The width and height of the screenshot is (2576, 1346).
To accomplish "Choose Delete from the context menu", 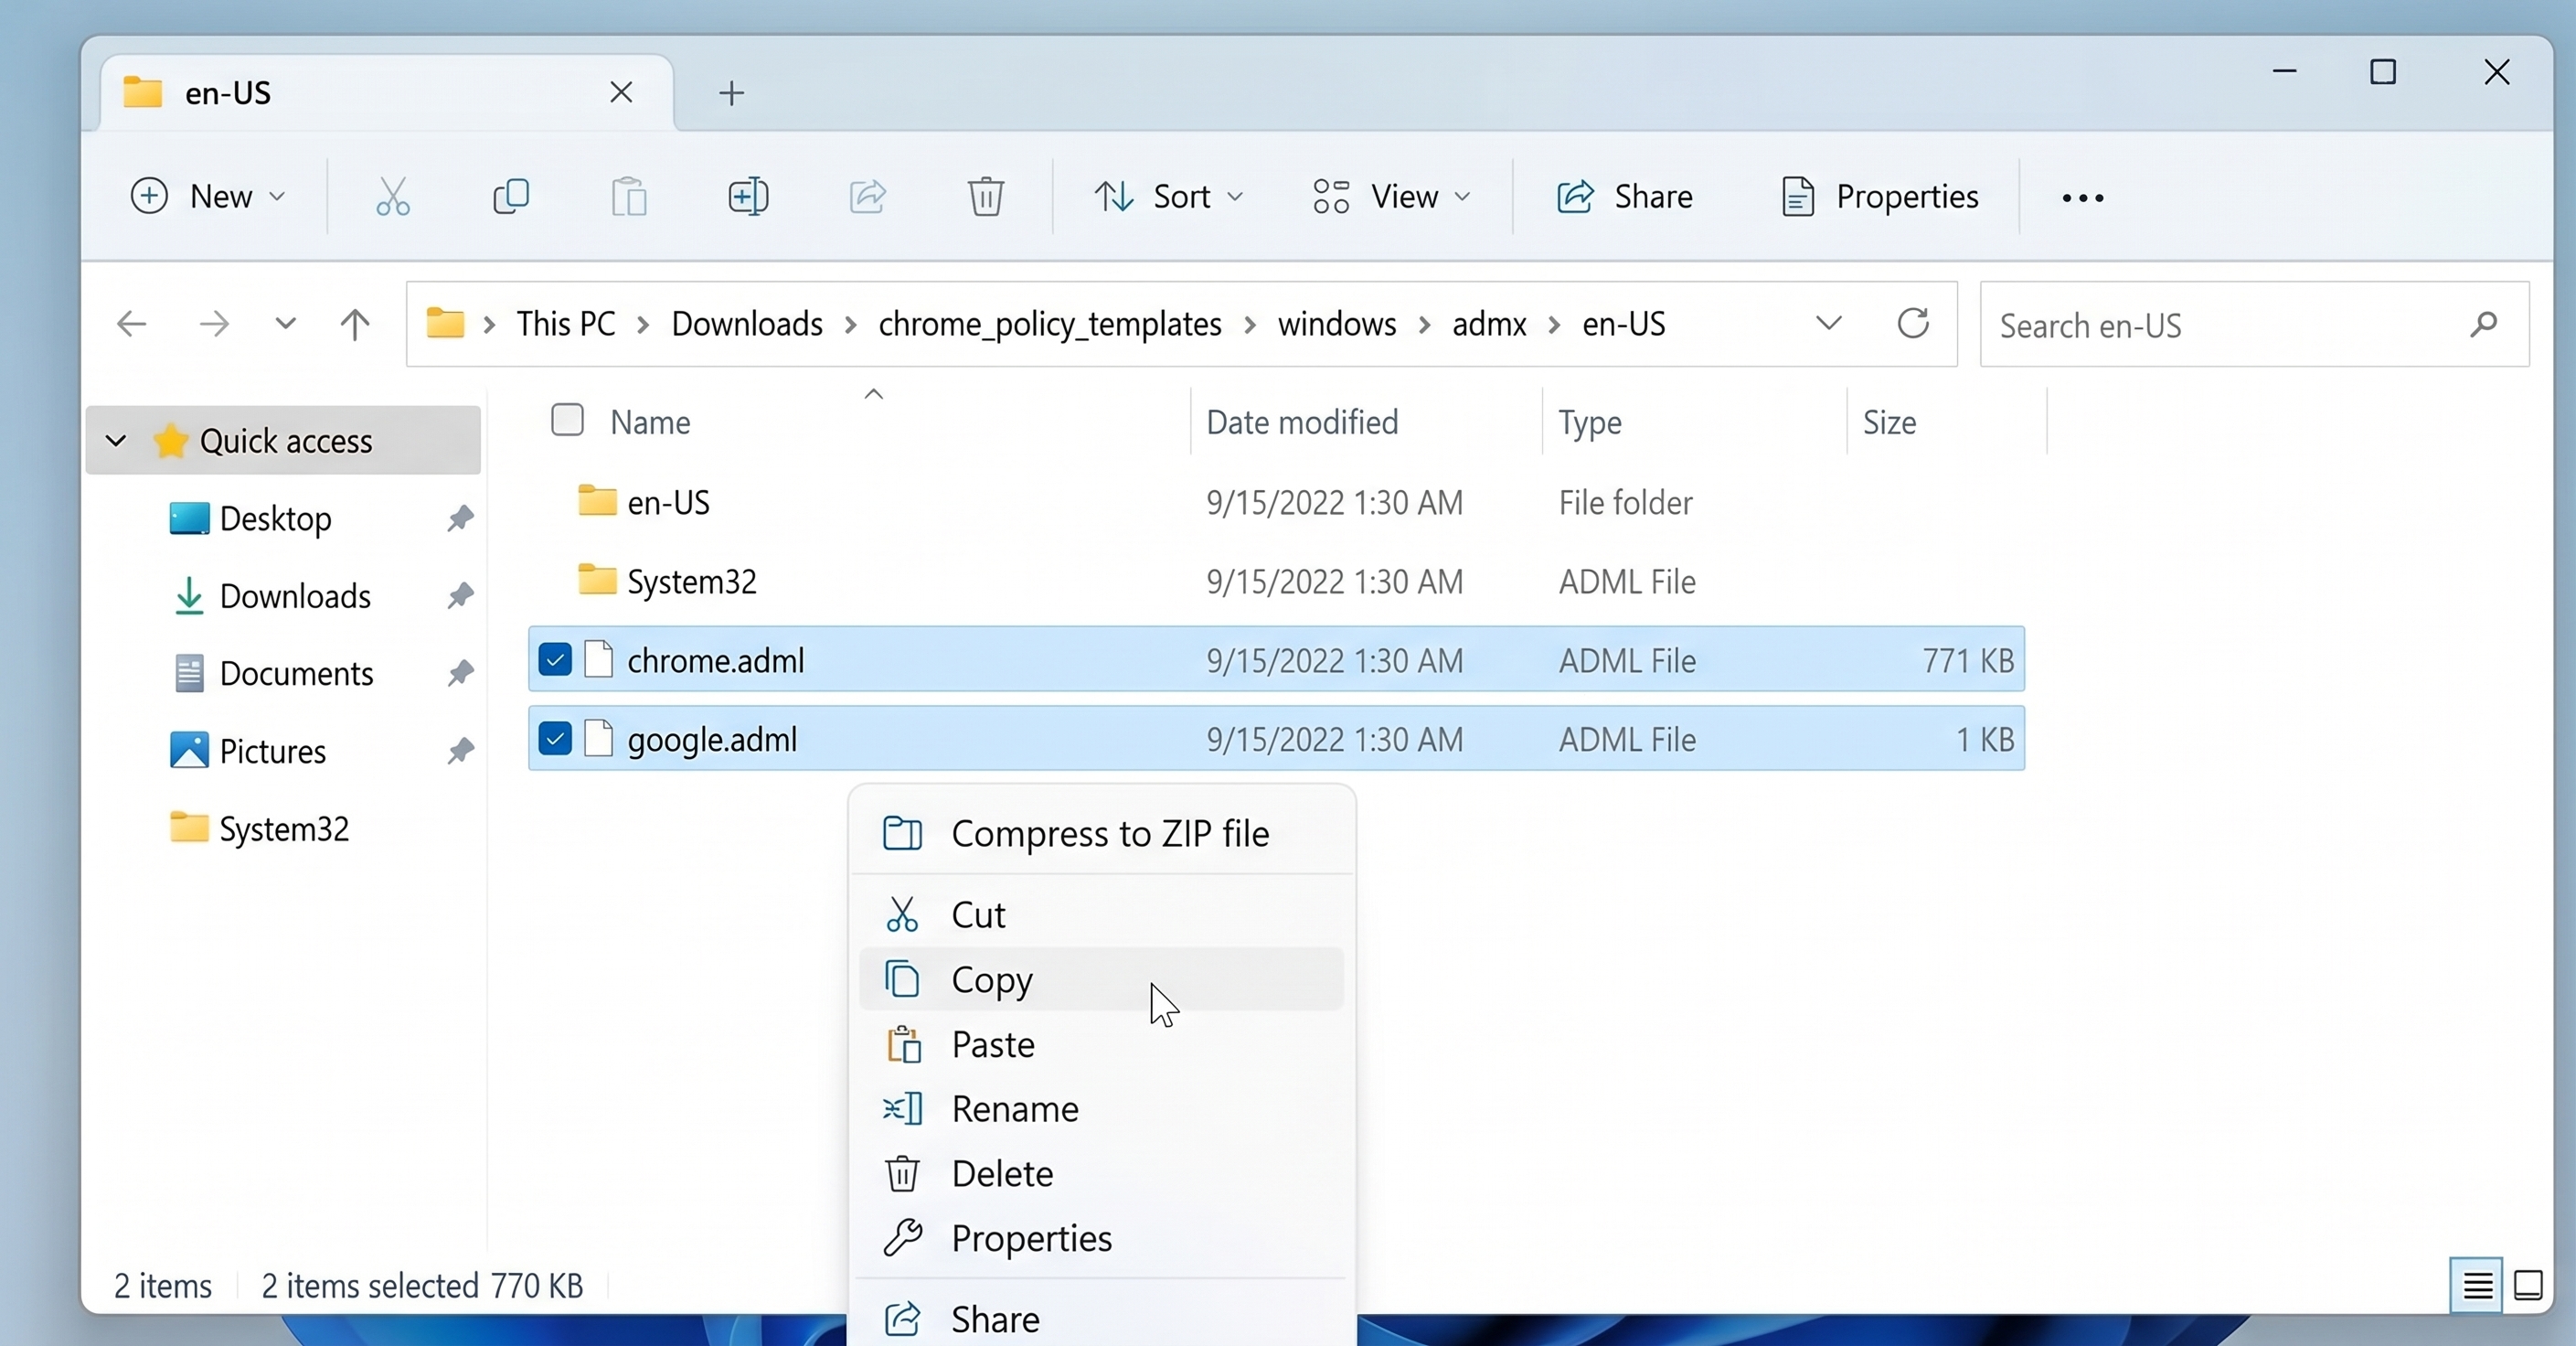I will [1101, 1173].
